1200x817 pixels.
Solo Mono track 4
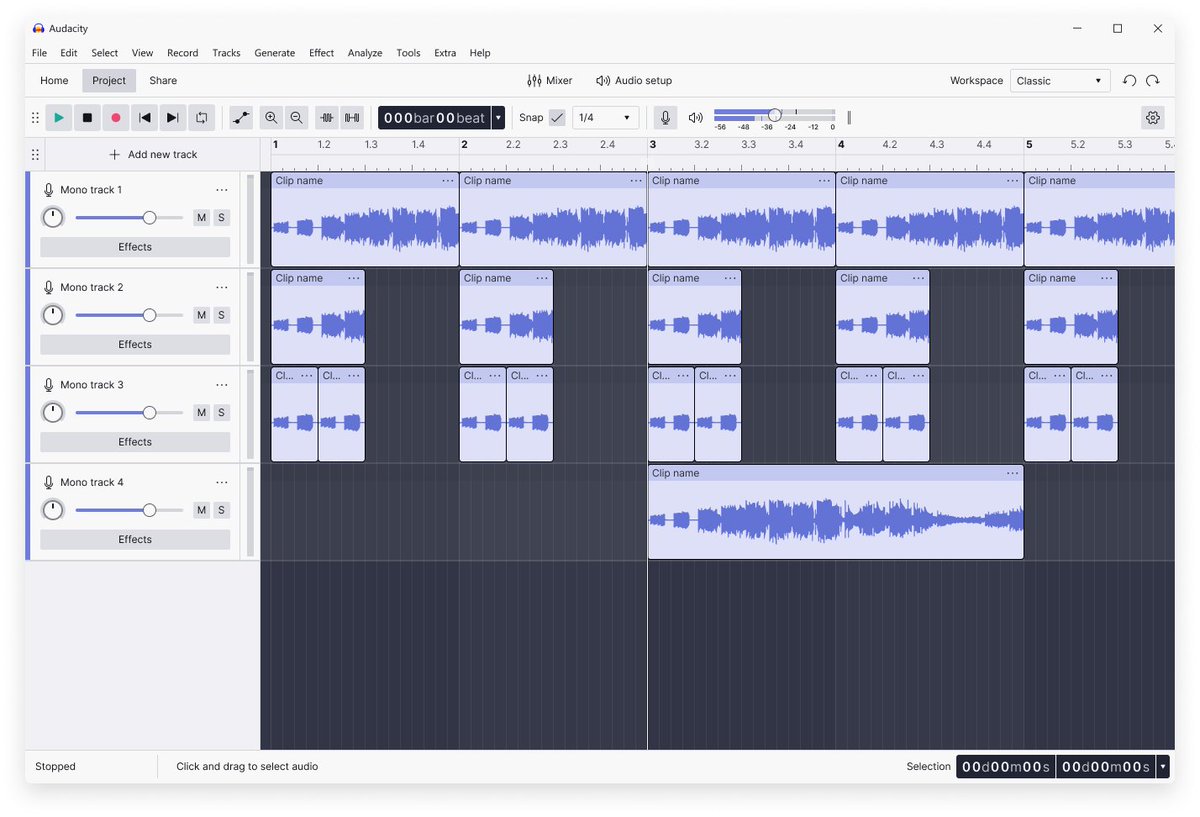click(221, 510)
